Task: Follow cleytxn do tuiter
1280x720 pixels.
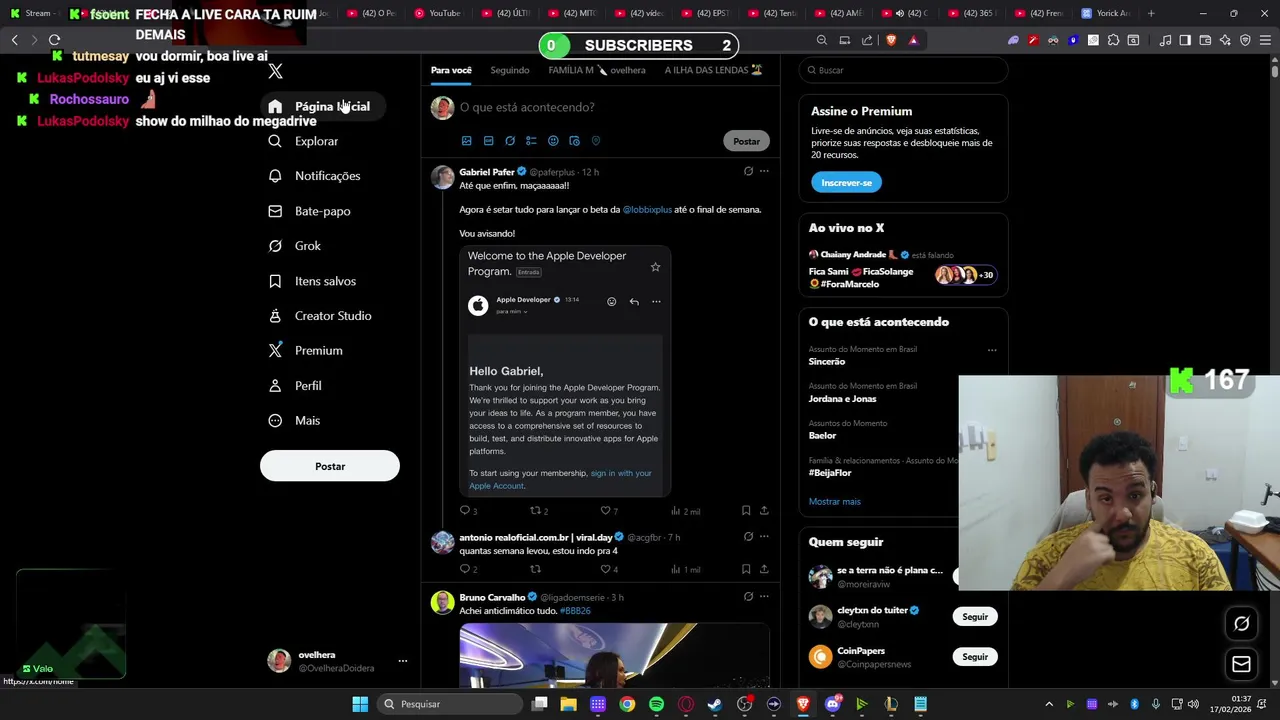Action: coord(975,617)
